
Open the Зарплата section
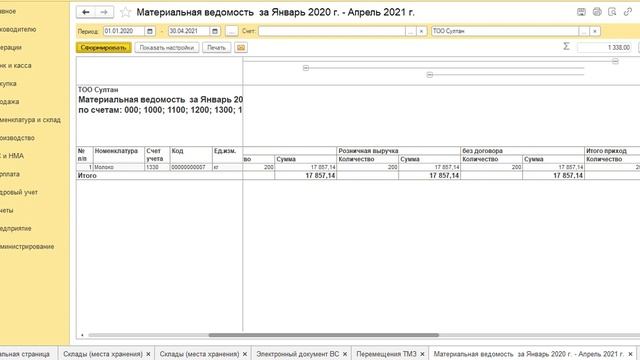pos(10,174)
